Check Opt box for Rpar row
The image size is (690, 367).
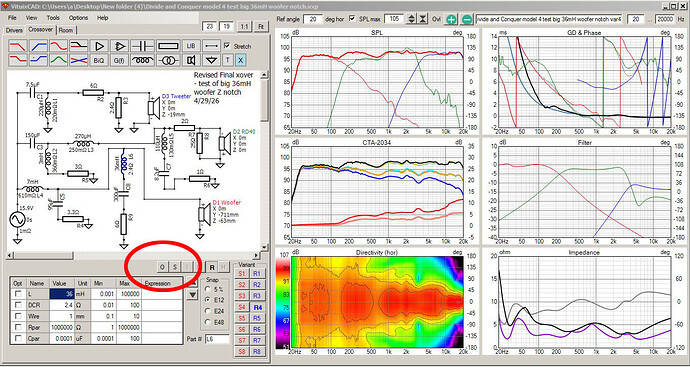18,327
